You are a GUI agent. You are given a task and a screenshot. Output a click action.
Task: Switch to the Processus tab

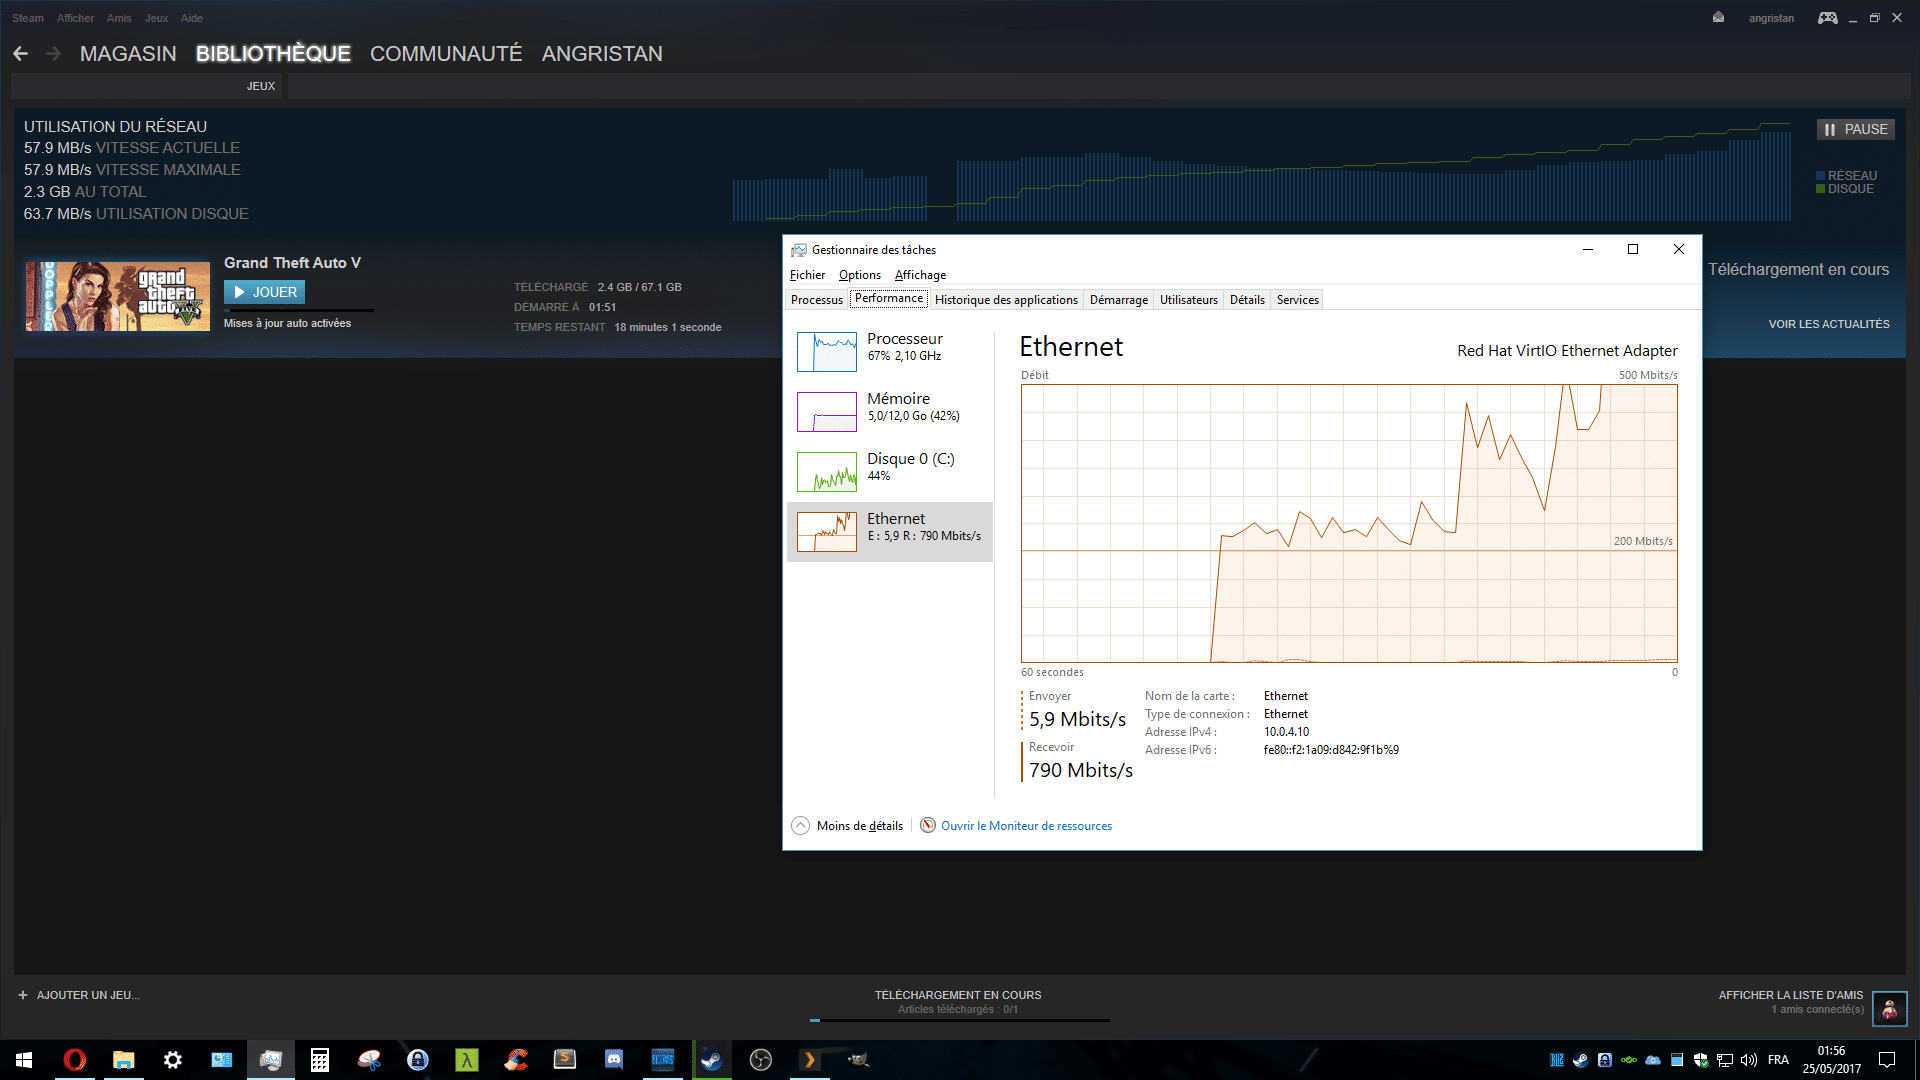coord(817,300)
